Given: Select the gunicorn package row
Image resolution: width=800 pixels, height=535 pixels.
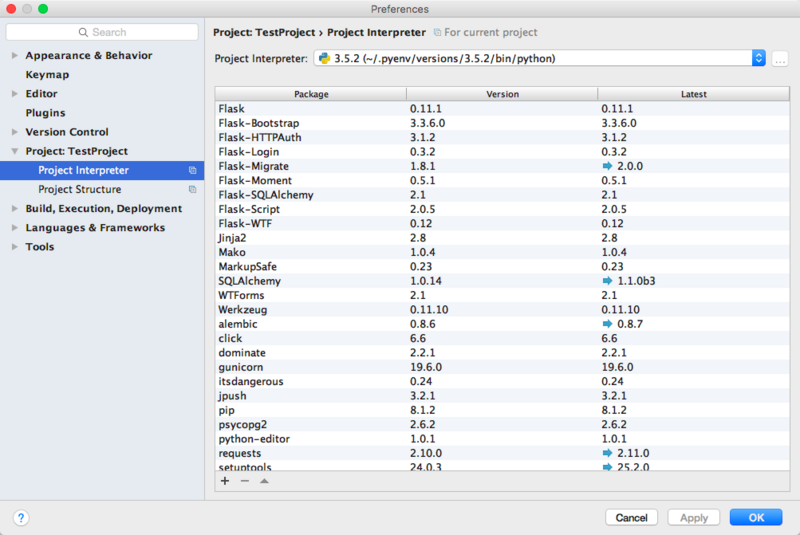Looking at the screenshot, I should point(502,367).
